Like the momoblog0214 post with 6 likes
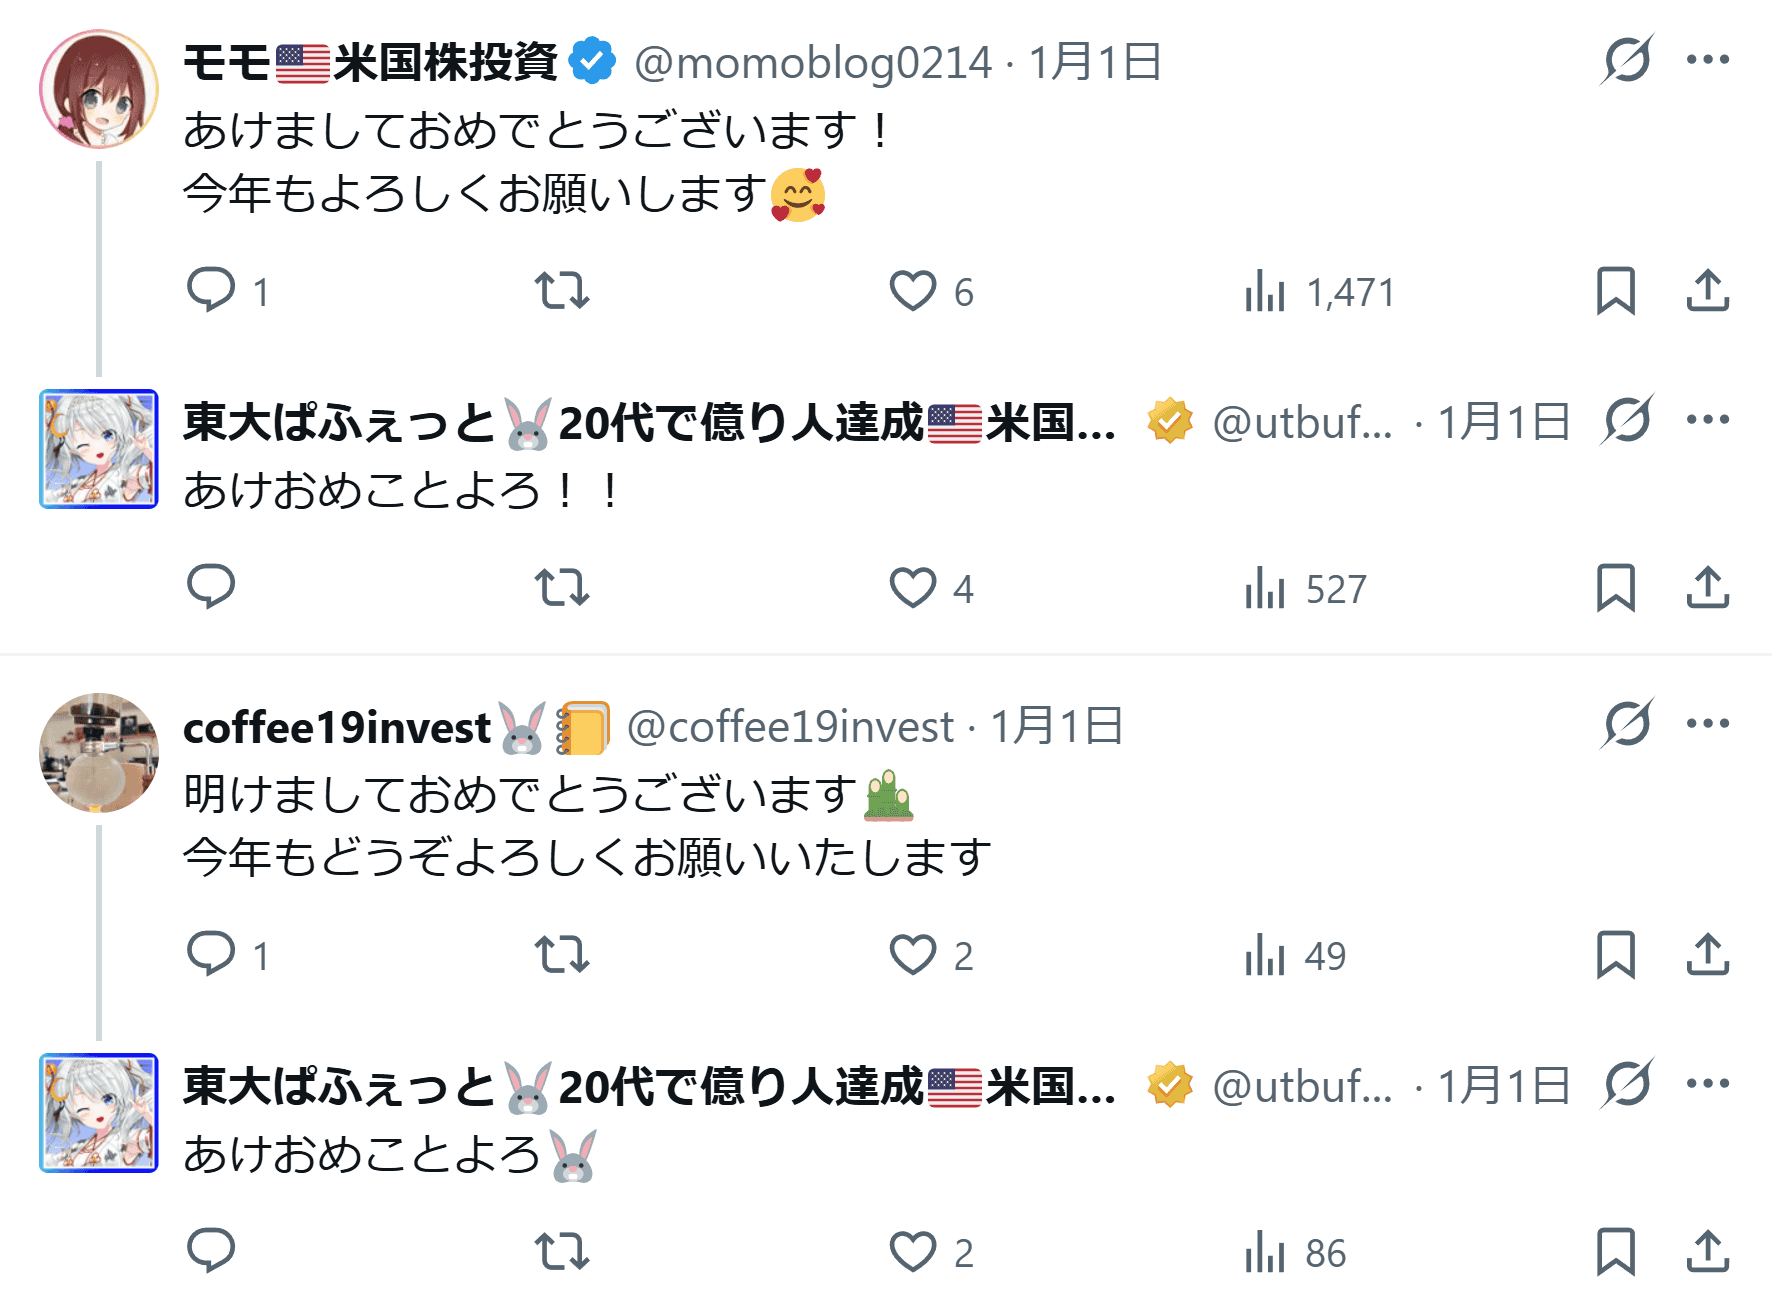1772x1308 pixels. click(913, 291)
